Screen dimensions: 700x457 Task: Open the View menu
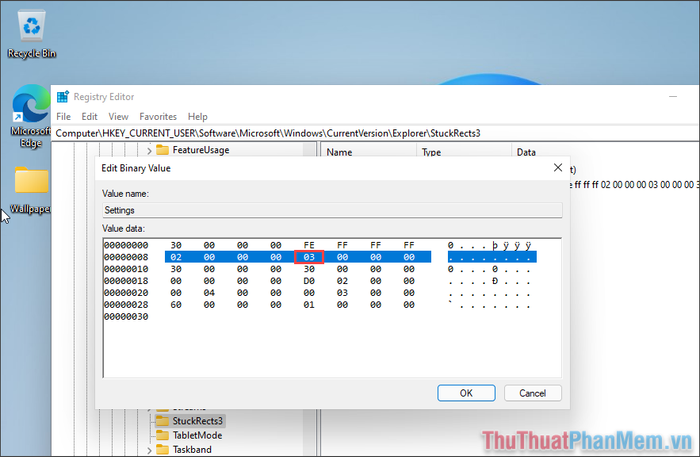click(x=118, y=116)
